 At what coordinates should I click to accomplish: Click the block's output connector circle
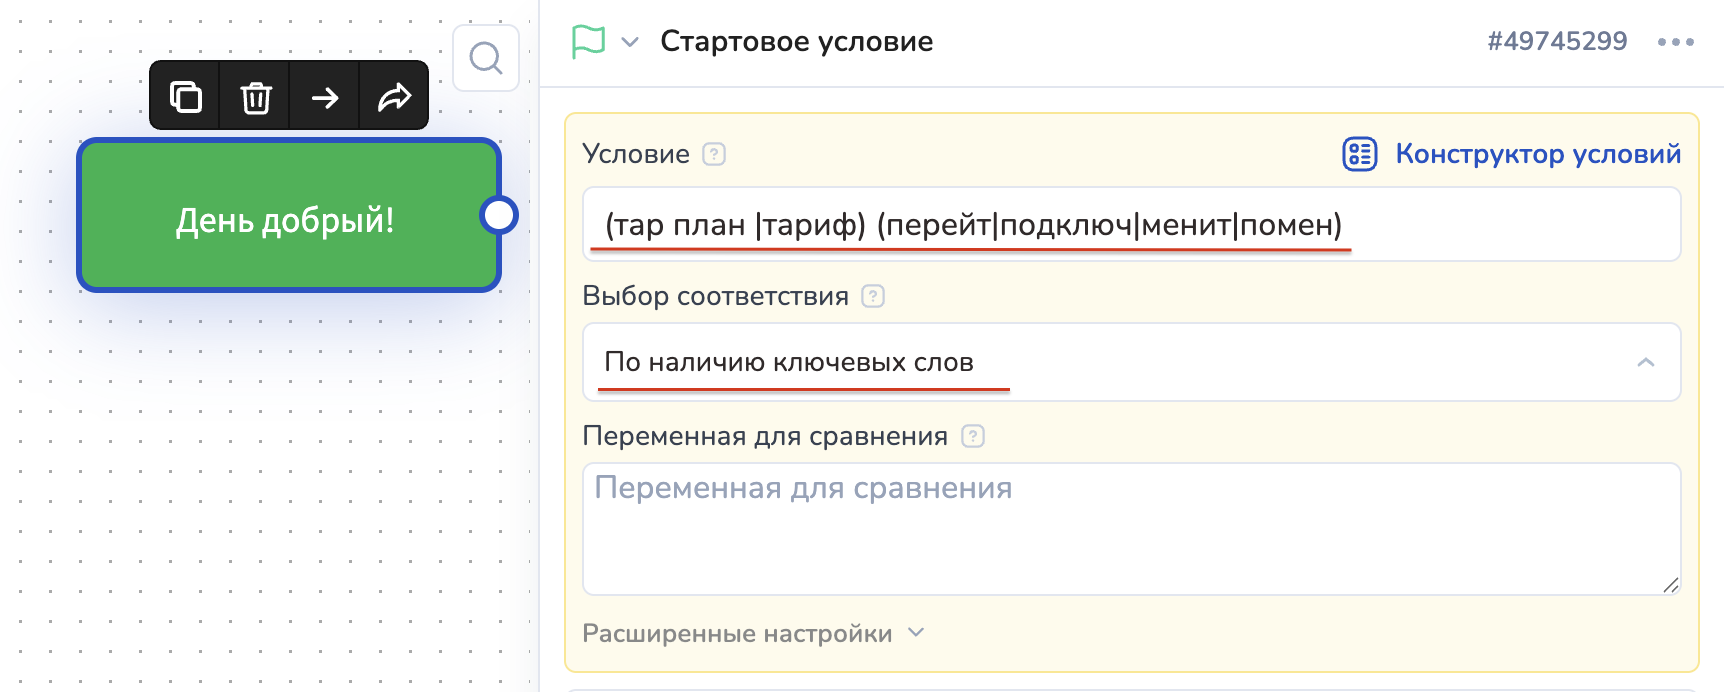coord(499,215)
